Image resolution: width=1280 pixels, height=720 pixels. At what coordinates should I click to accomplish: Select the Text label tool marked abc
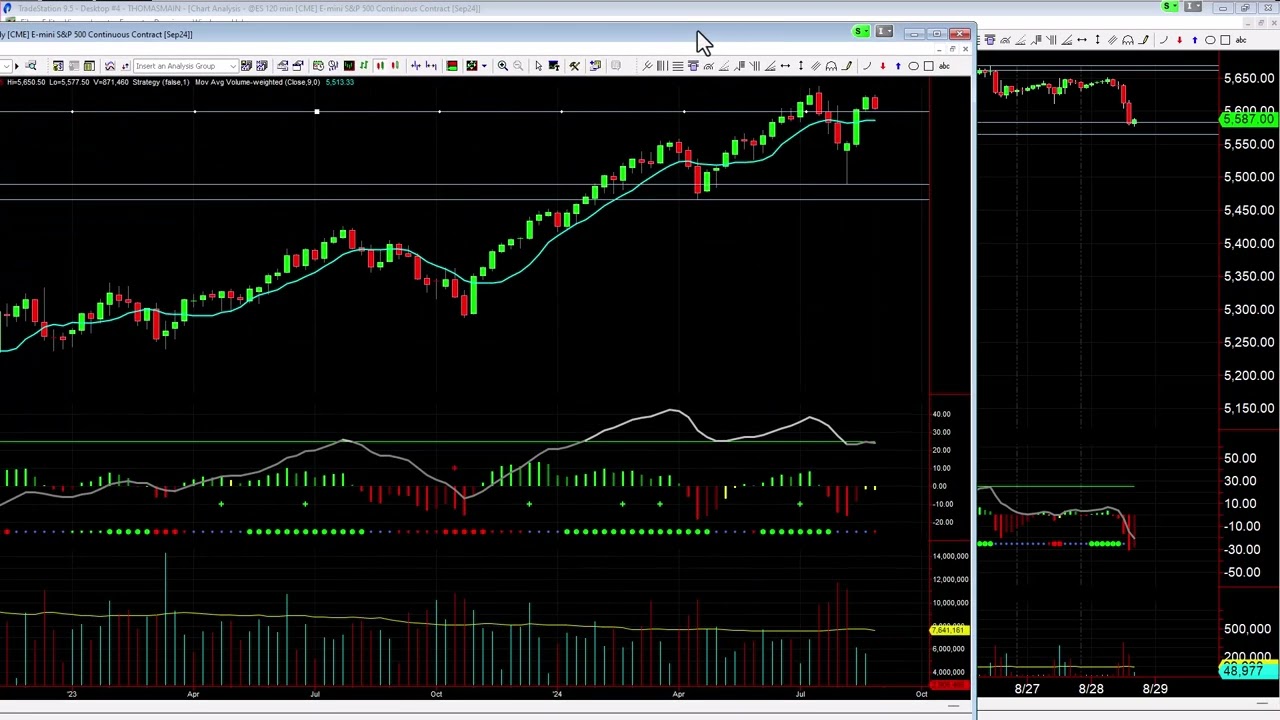[x=943, y=65]
